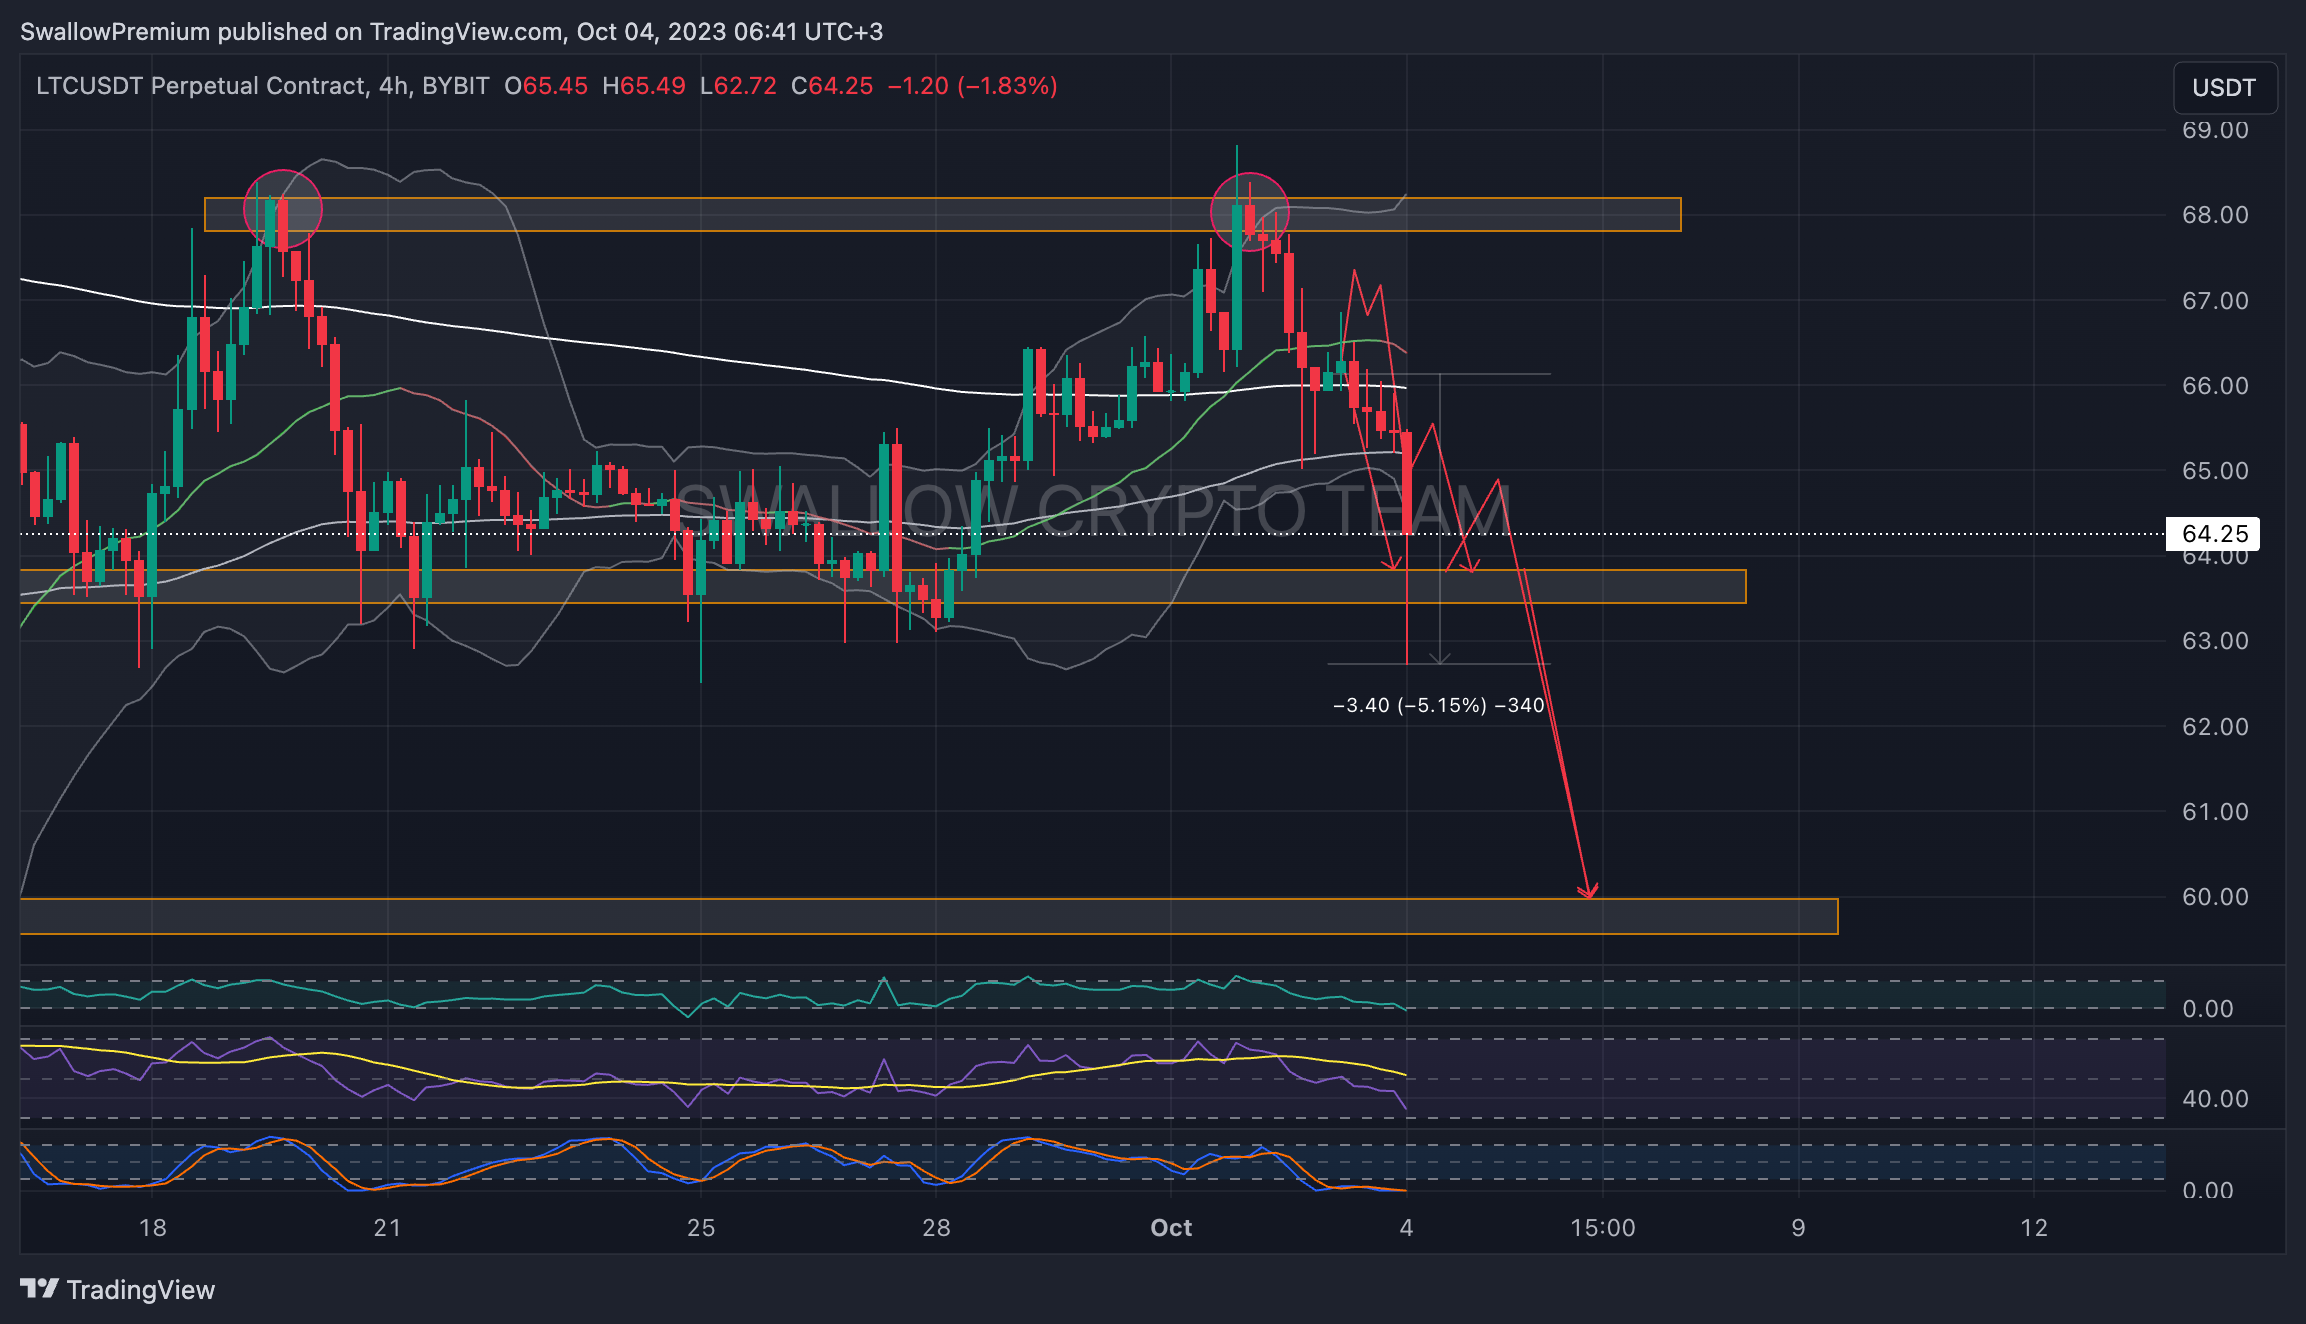Click the USDT currency button
2306x1324 pixels.
point(2224,88)
